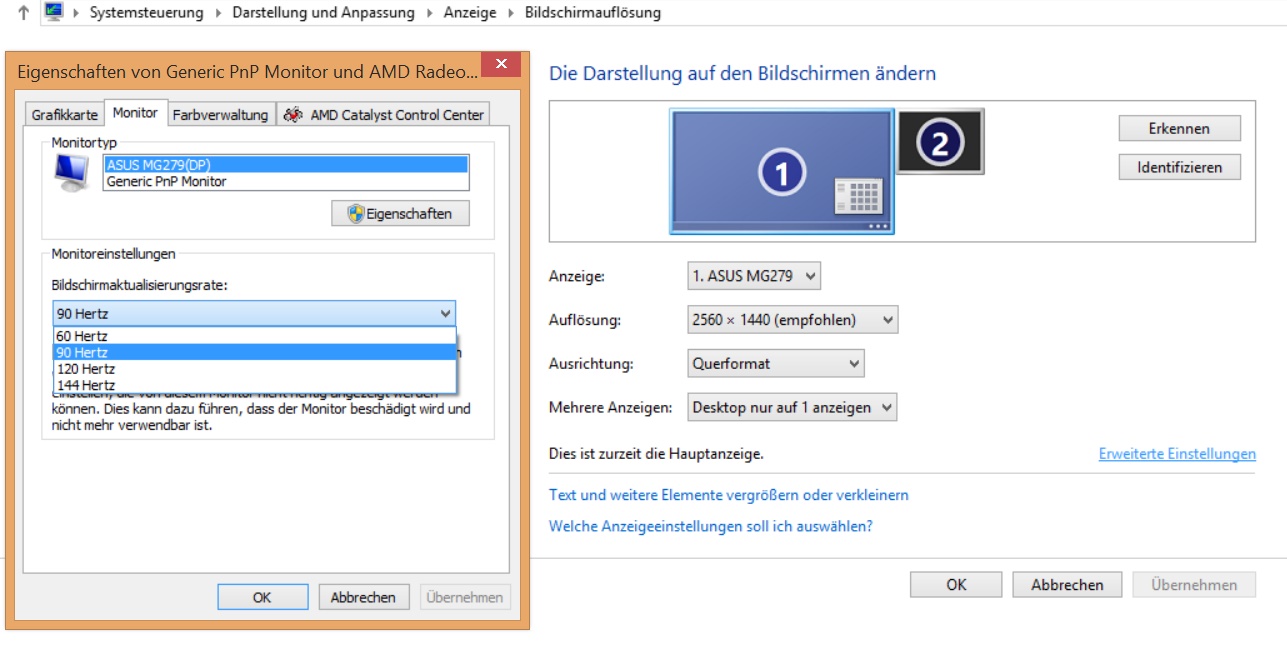Open Text und weitere Elemente vergrößern link
This screenshot has height=647, width=1287.
729,495
